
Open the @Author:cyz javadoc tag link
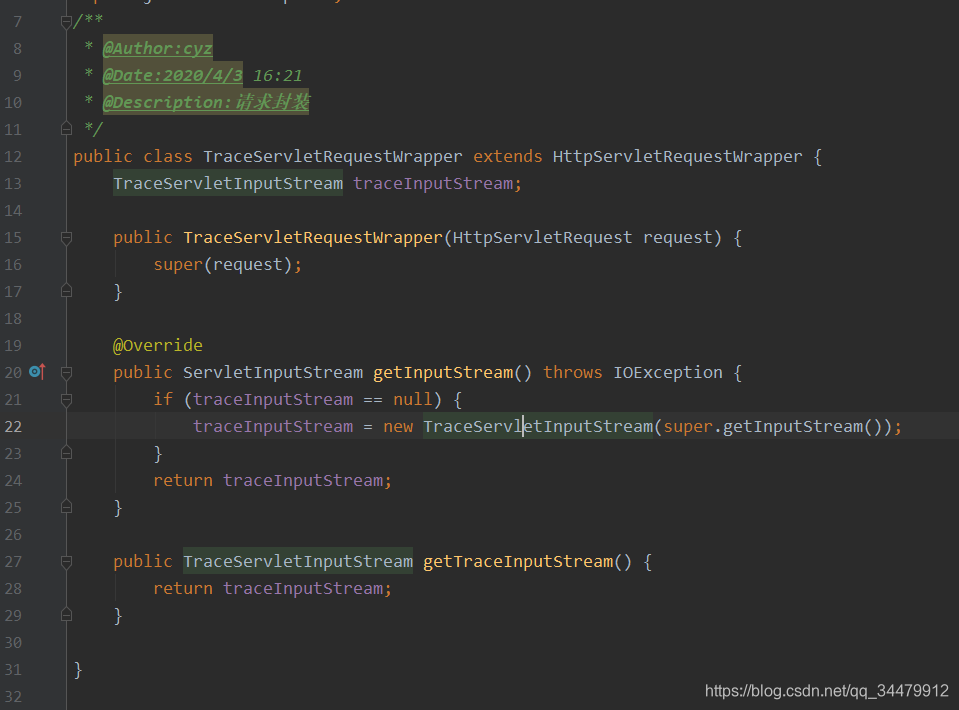click(x=156, y=47)
